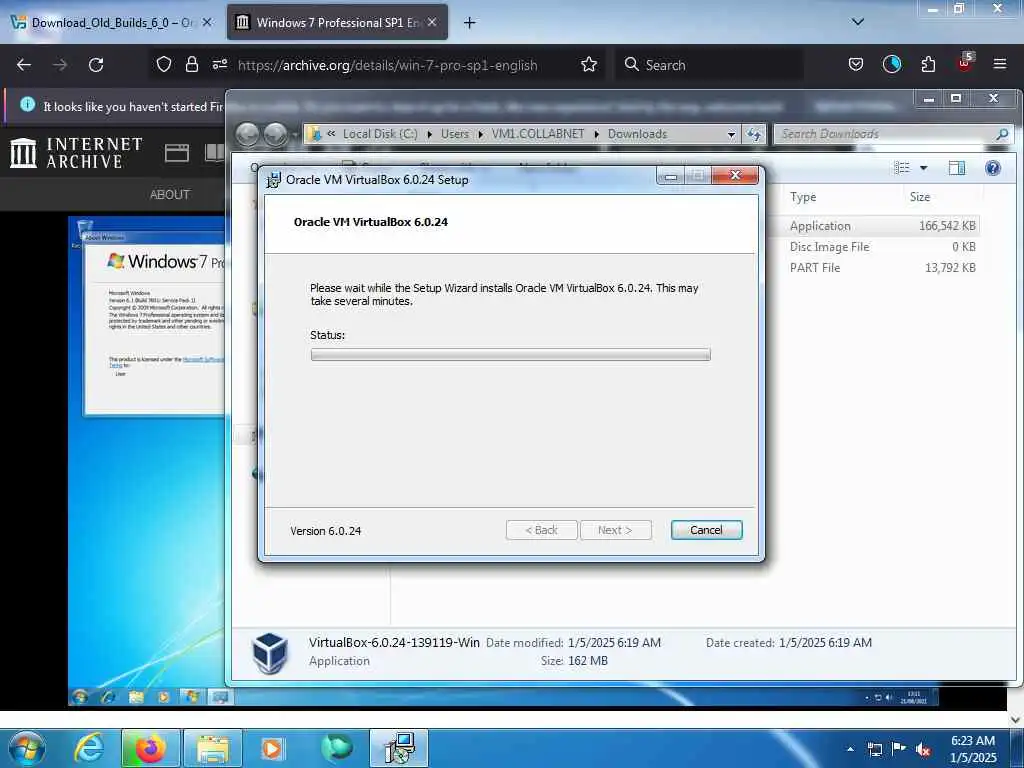Click the site security padlock icon
The image size is (1024, 768).
[191, 65]
